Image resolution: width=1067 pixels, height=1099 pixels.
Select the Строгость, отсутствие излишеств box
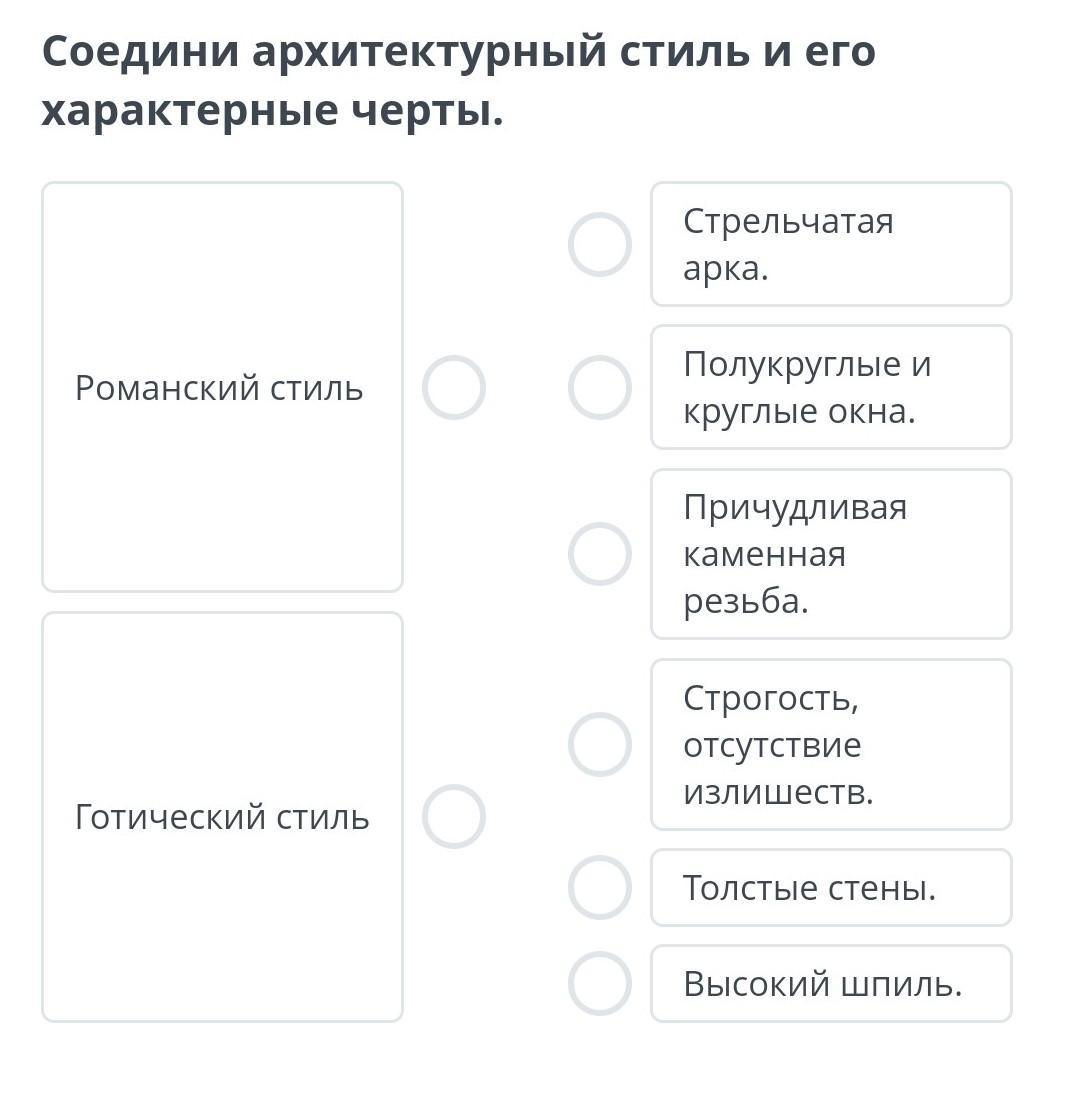tap(830, 744)
